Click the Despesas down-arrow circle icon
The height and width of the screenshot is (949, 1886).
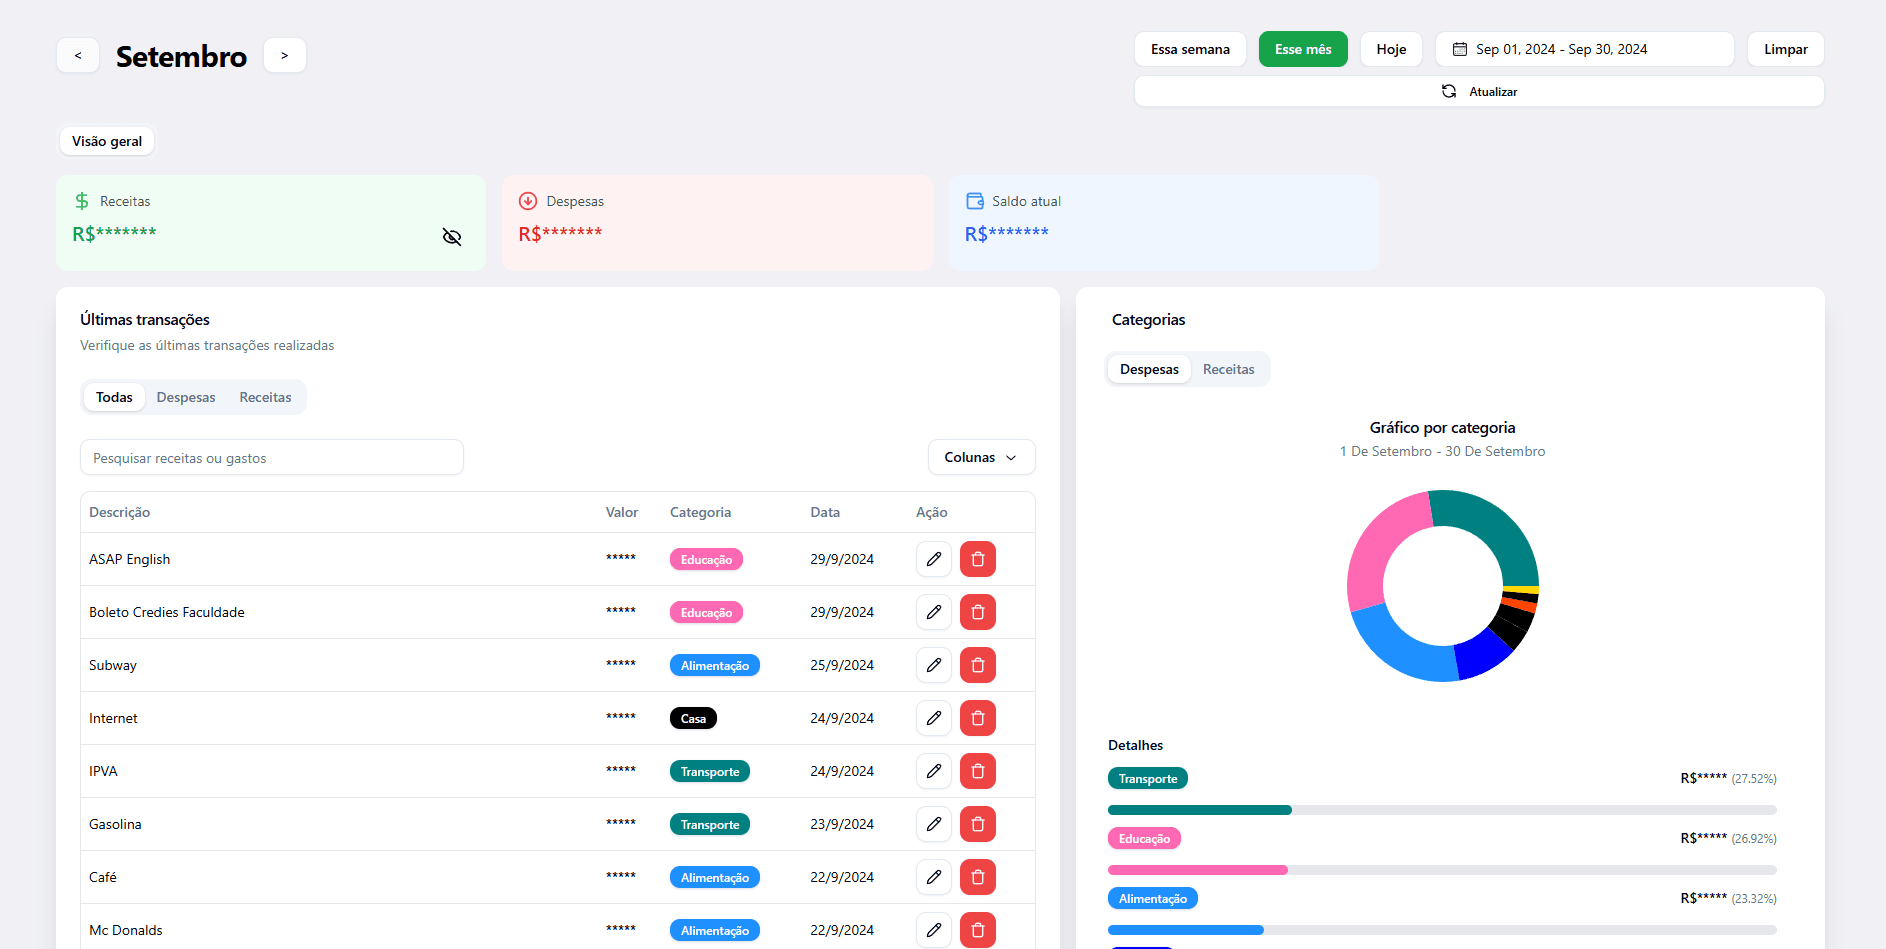528,201
